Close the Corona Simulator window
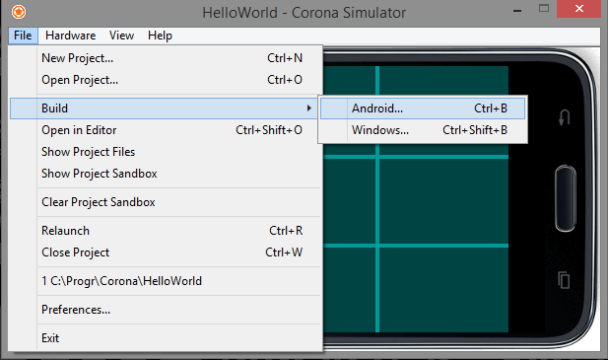Screen dimensions: 608x360 579,9
